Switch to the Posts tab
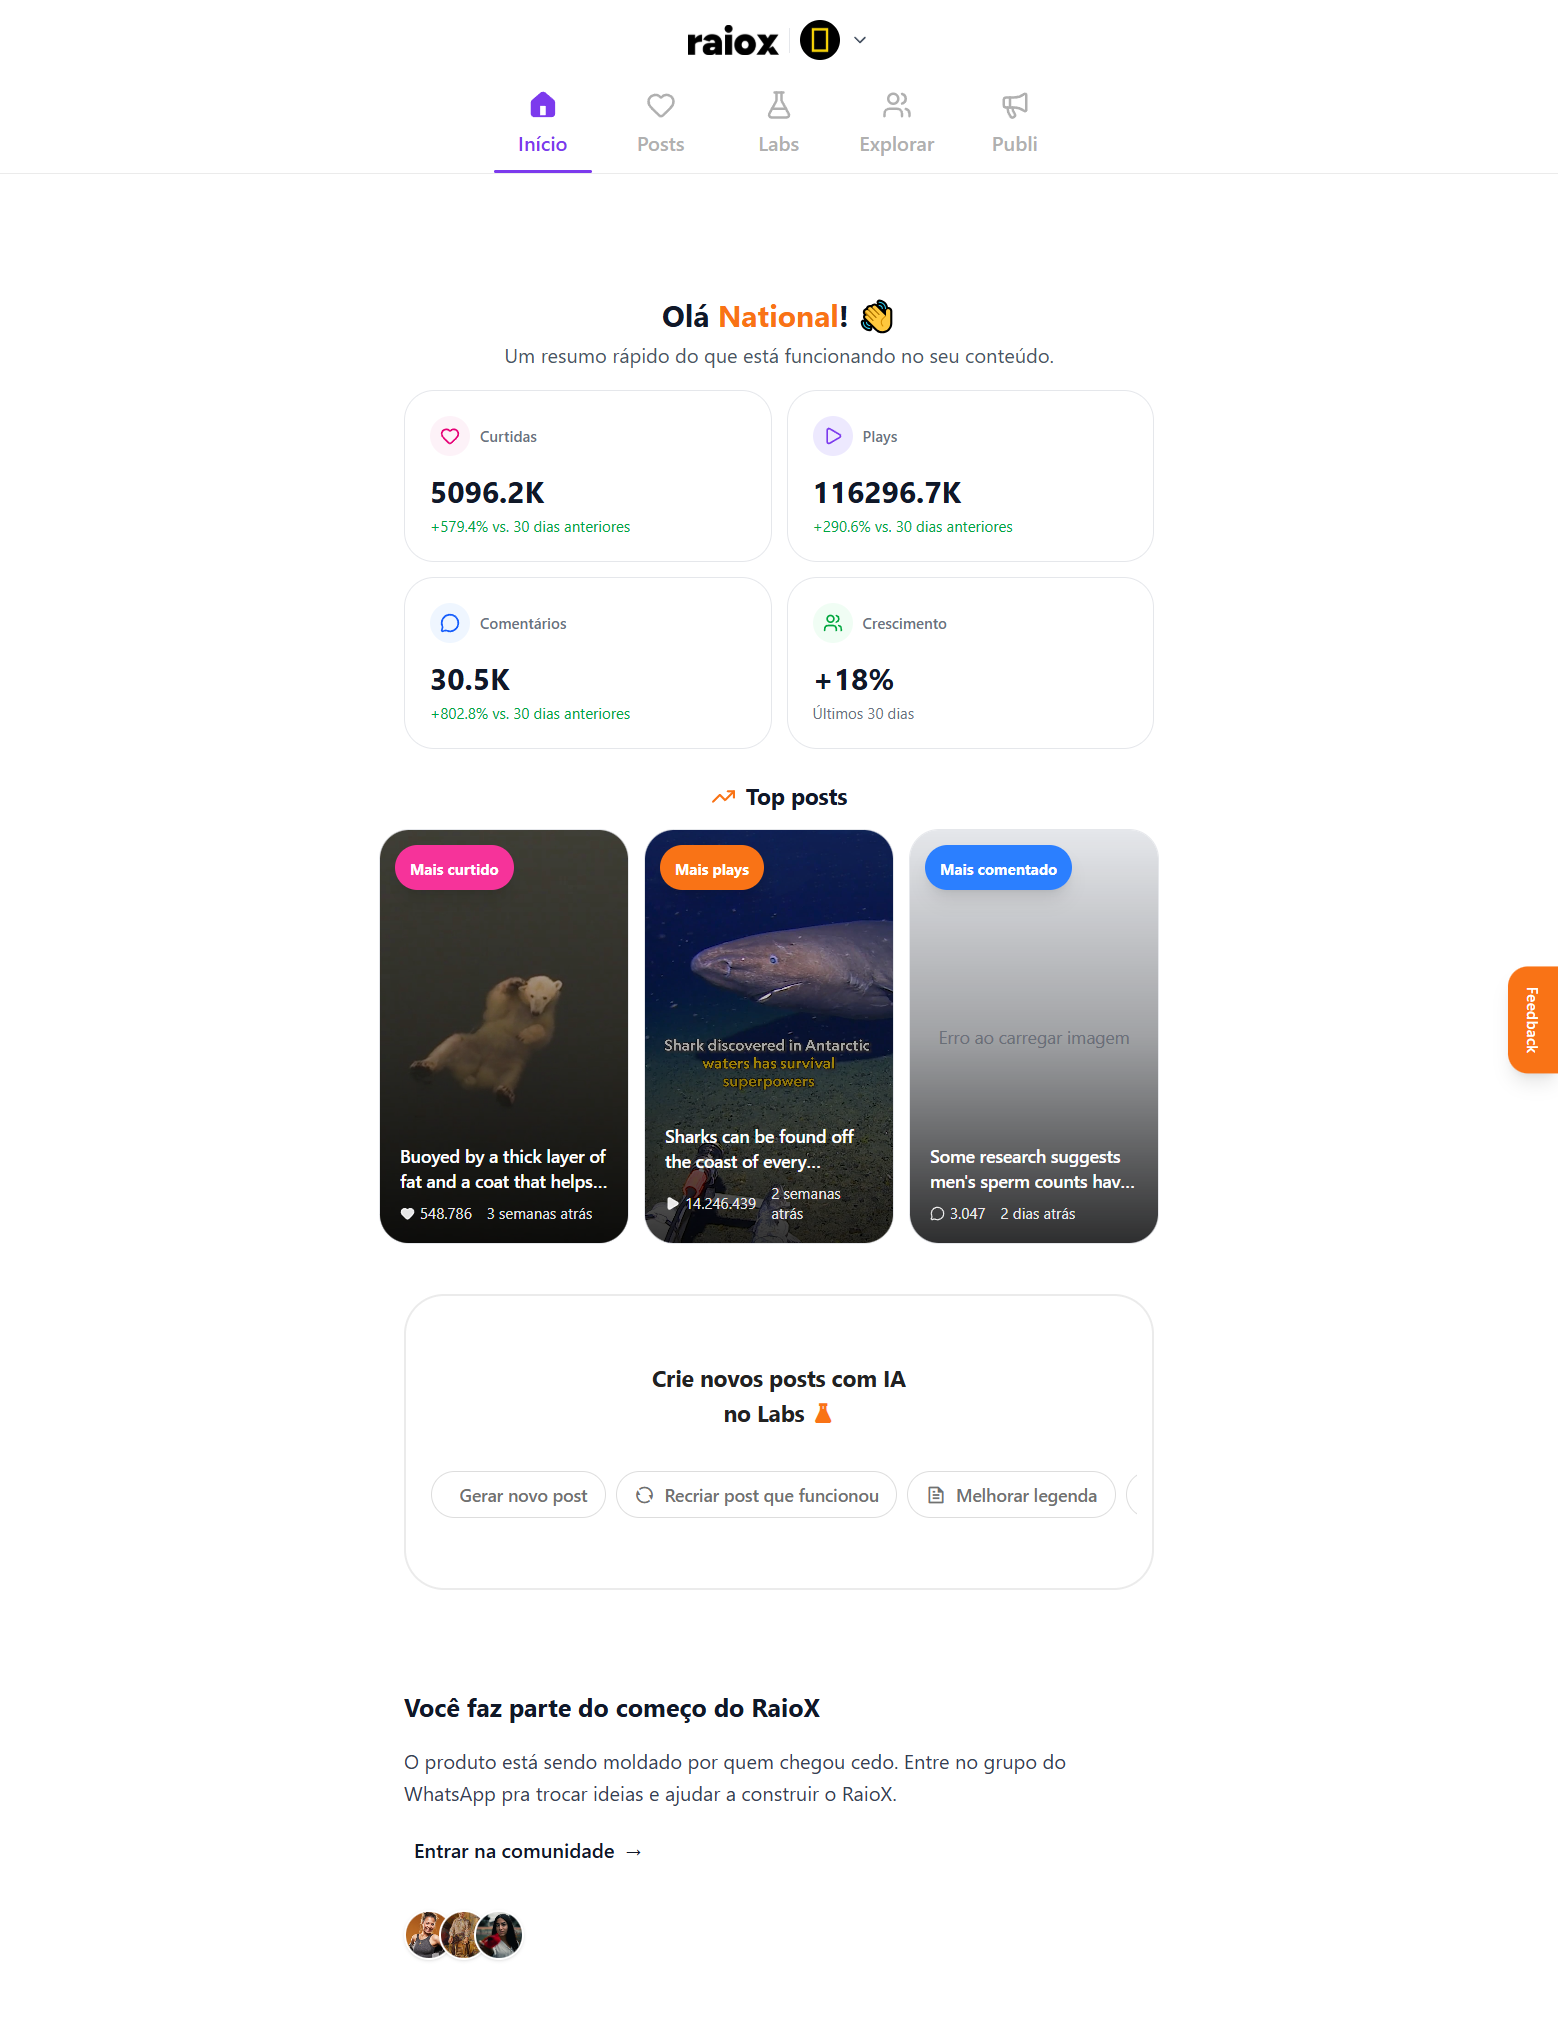 click(661, 123)
